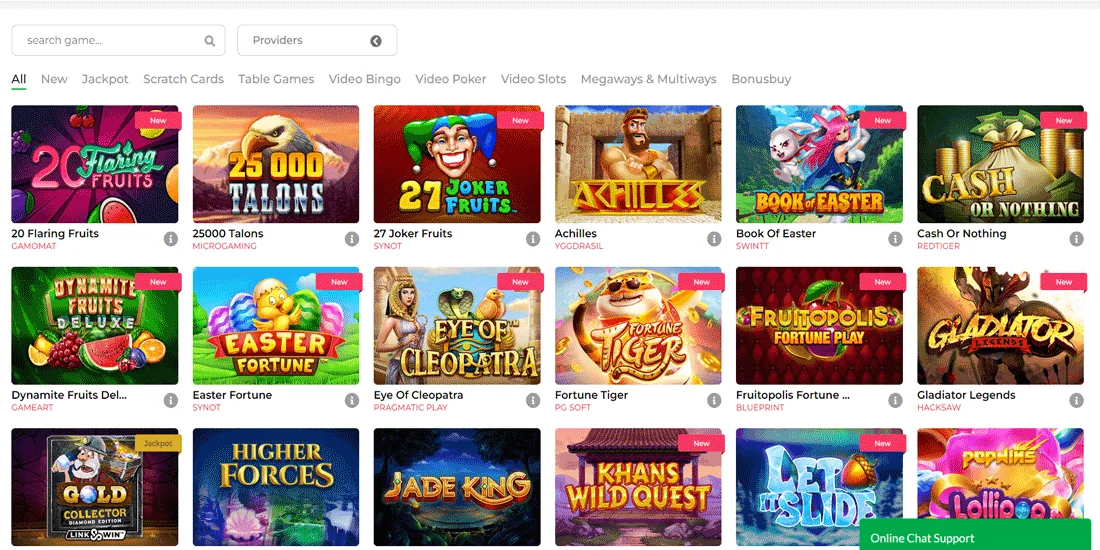Open the Video Slots tab
This screenshot has width=1100, height=550.
(533, 79)
